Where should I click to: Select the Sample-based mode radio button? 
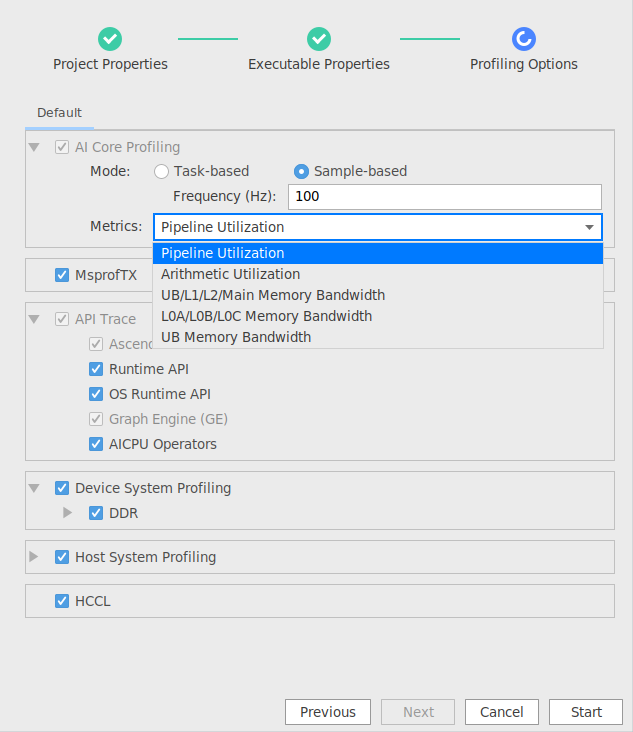[x=301, y=171]
